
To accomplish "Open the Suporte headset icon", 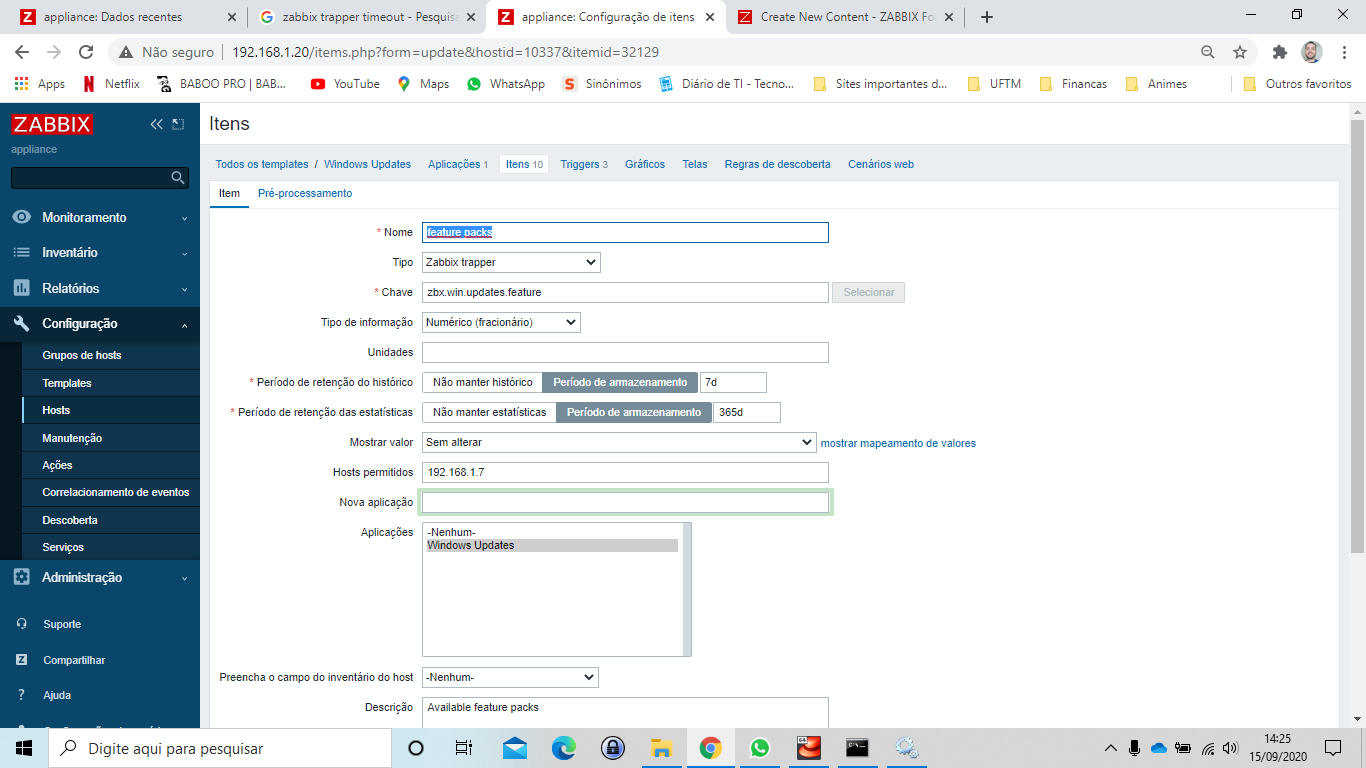I will pyautogui.click(x=22, y=623).
